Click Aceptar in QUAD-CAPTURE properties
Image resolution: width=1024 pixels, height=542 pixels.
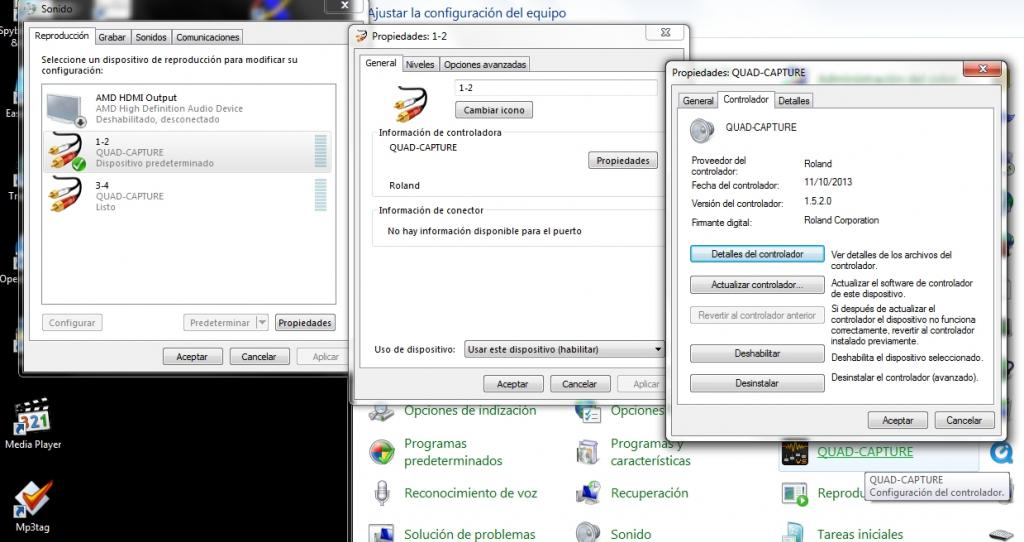tap(897, 421)
